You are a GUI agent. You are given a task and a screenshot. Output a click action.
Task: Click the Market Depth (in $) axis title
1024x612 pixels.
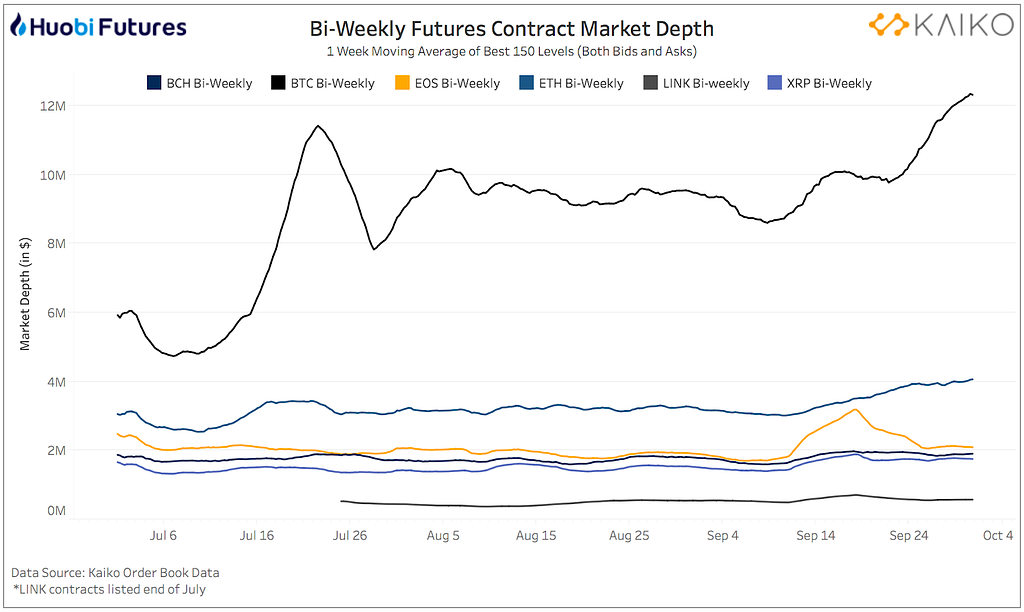[26, 294]
